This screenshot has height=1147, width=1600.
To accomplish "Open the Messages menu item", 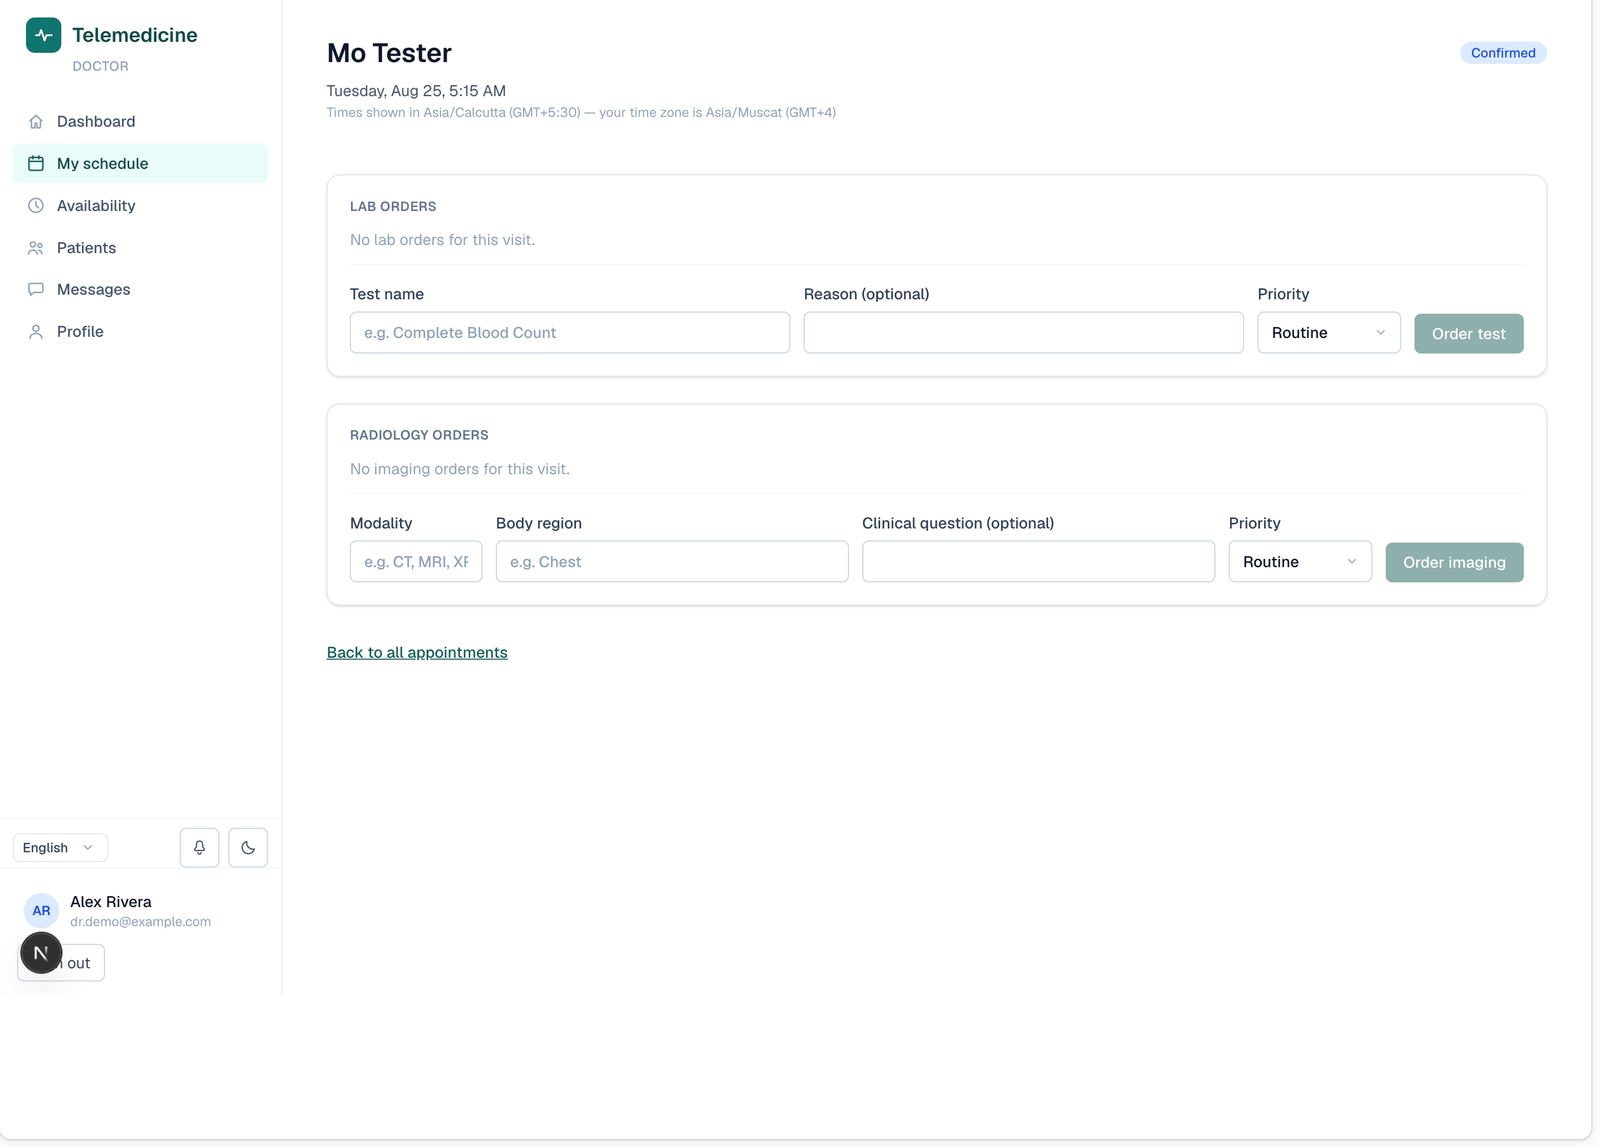I will (140, 290).
